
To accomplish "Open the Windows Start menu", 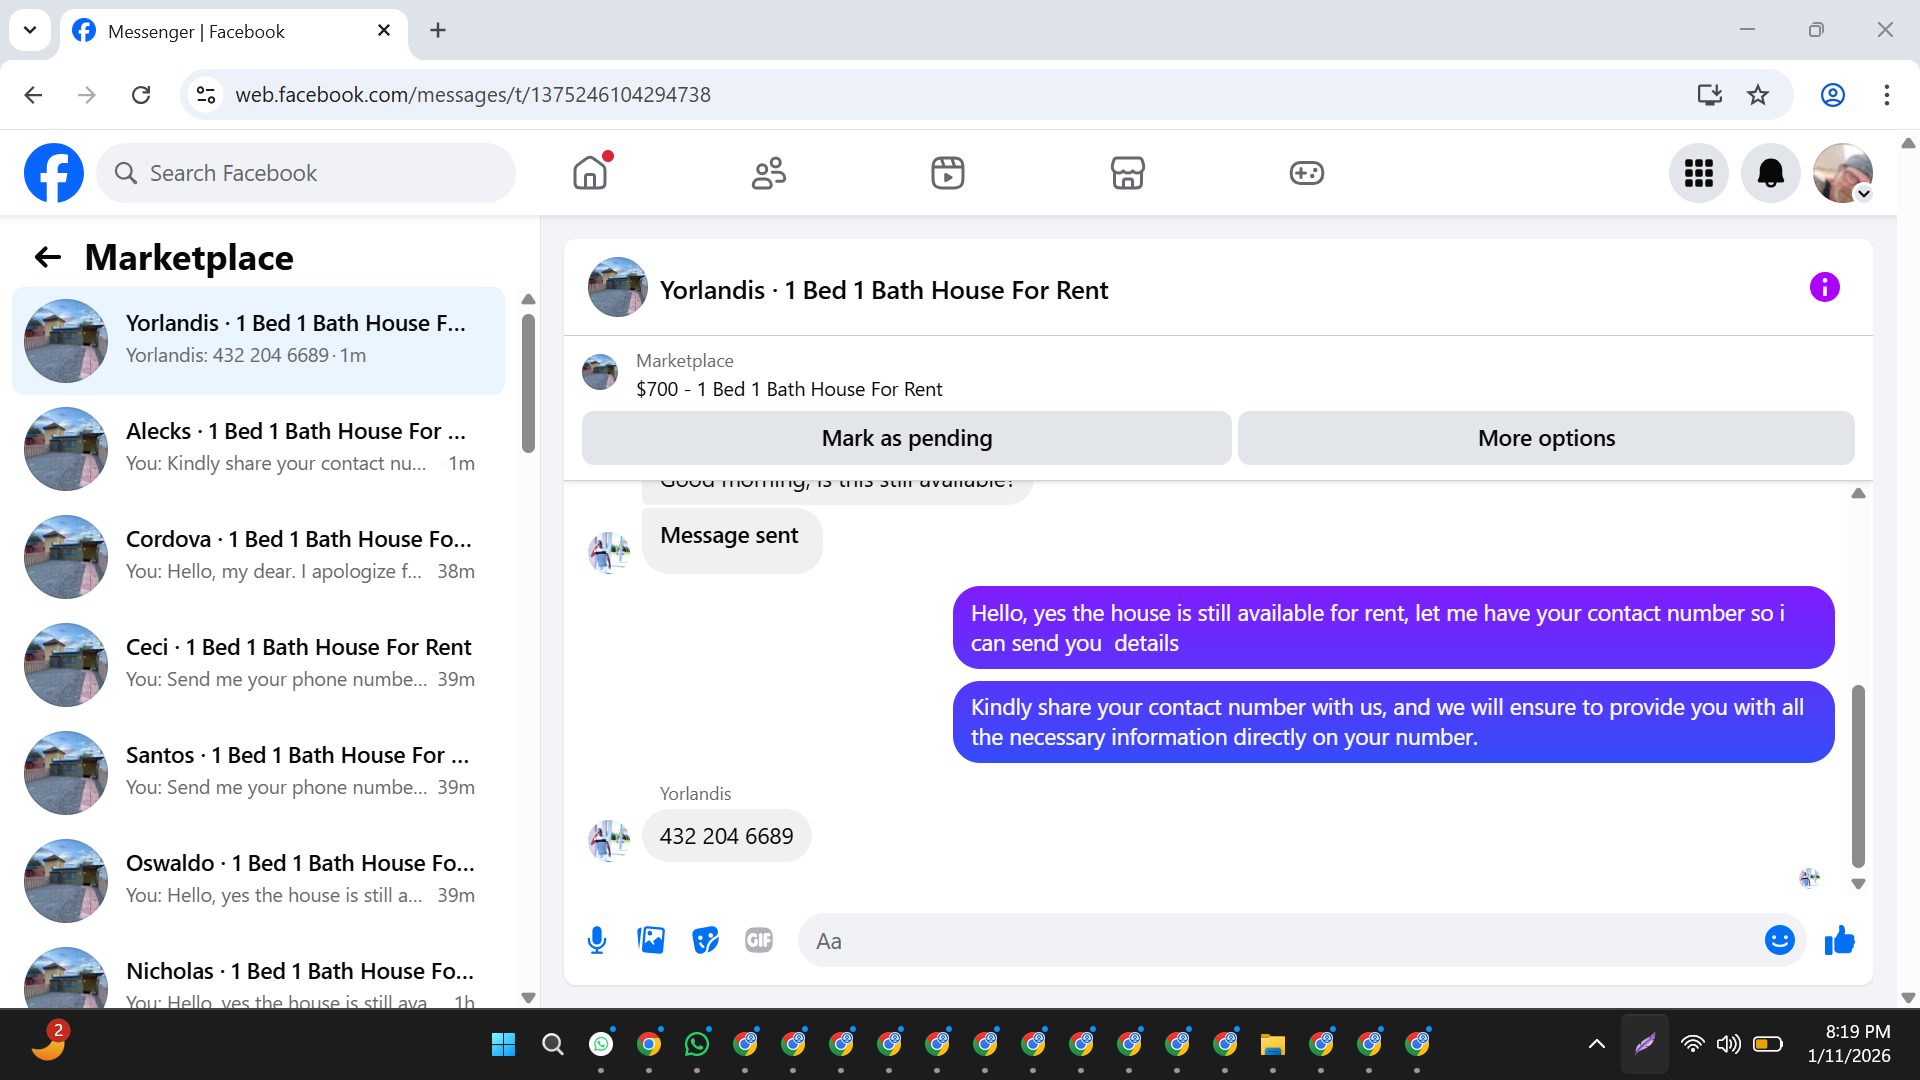I will click(503, 1044).
